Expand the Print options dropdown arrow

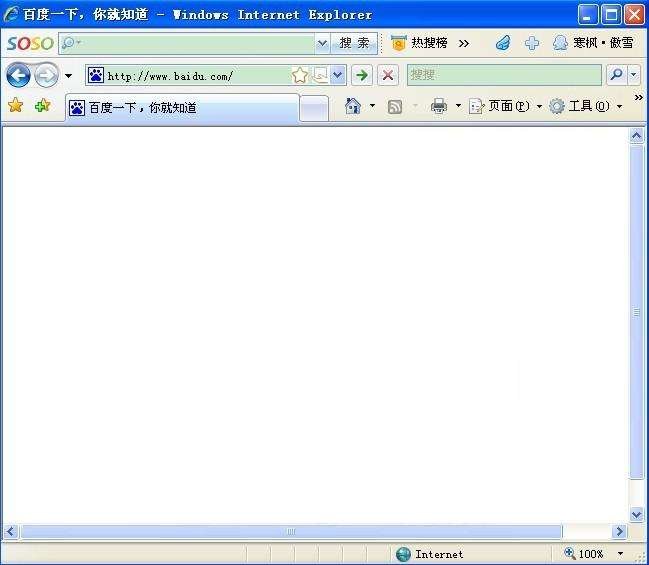[458, 106]
